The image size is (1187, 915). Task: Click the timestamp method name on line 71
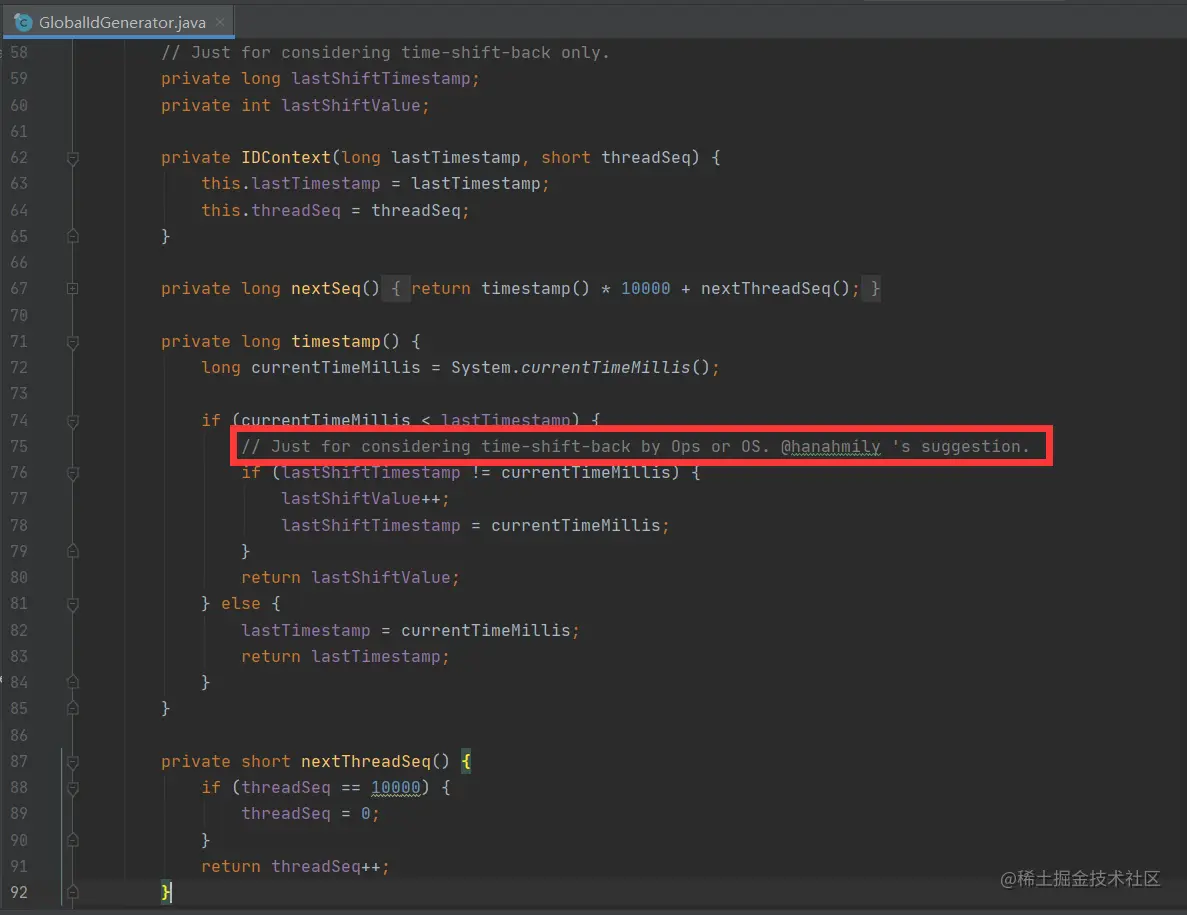tap(335, 341)
